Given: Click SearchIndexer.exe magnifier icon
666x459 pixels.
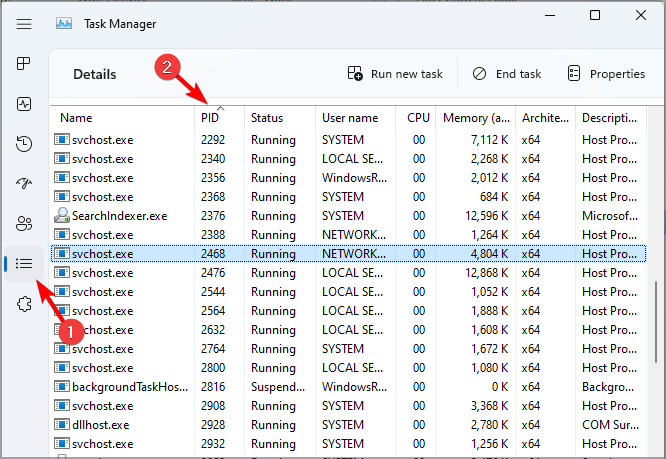Looking at the screenshot, I should [62, 216].
